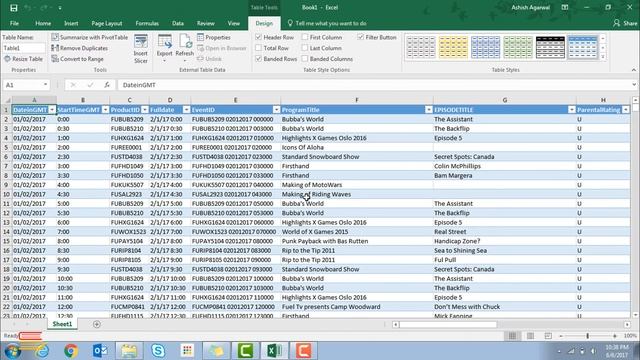Switch to Normal view in status bar
Viewport: 640px width, 360px height.
512,336
